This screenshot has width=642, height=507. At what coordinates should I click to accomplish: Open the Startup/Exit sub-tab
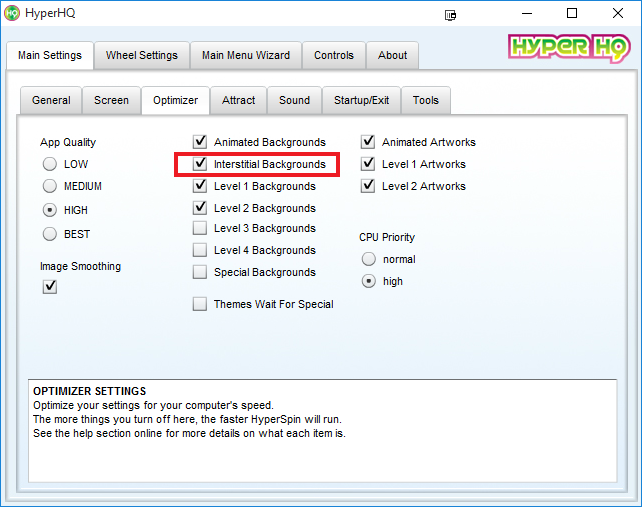pos(361,101)
